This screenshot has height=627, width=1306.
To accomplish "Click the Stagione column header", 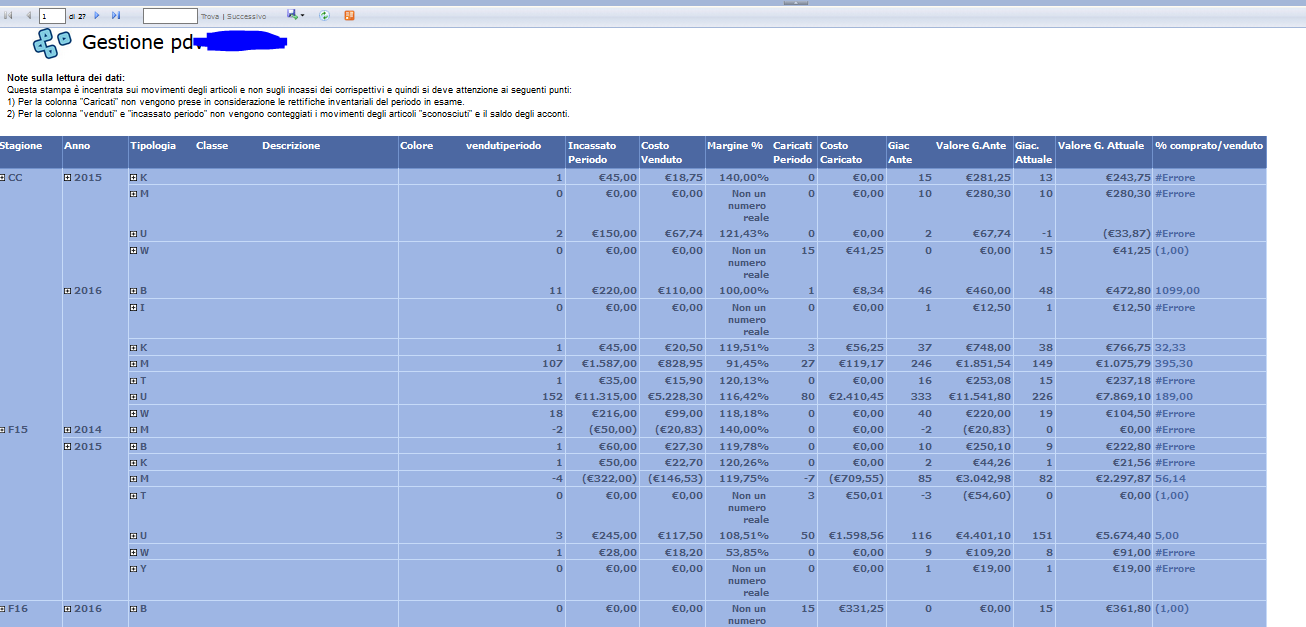I will [x=21, y=146].
